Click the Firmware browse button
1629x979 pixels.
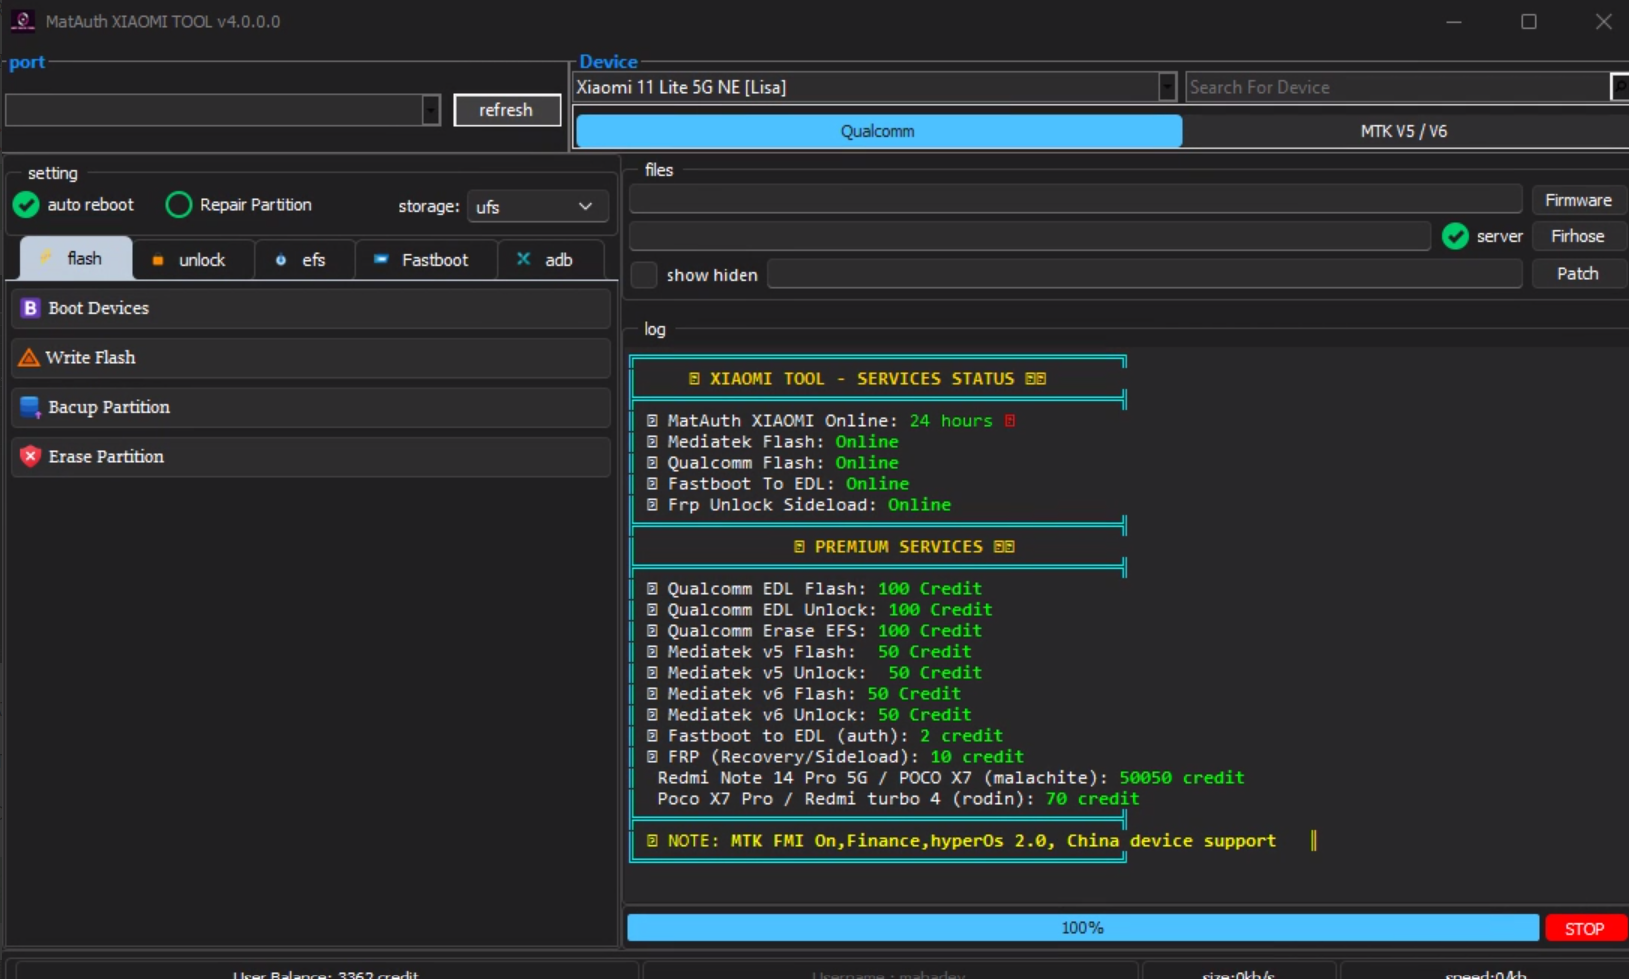click(1578, 200)
